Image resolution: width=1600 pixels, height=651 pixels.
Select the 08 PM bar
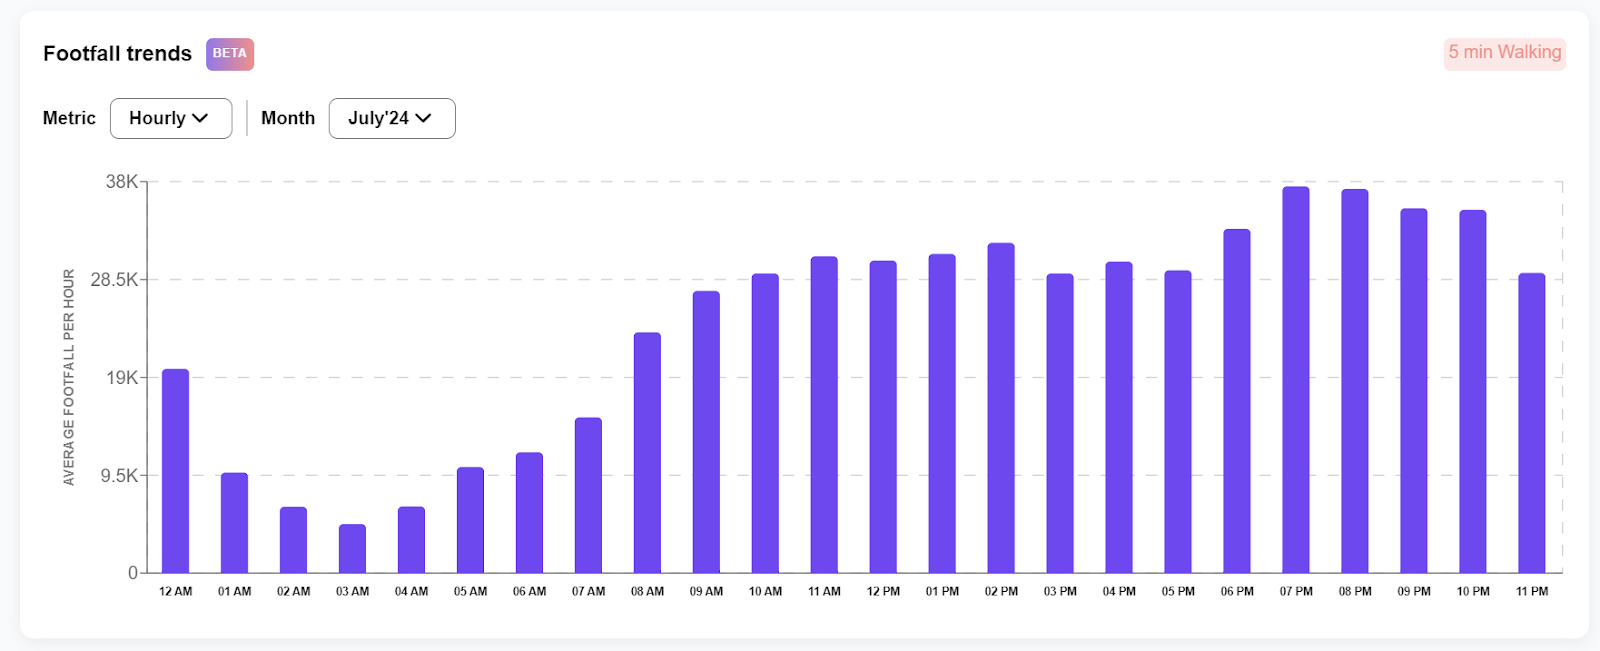1355,381
